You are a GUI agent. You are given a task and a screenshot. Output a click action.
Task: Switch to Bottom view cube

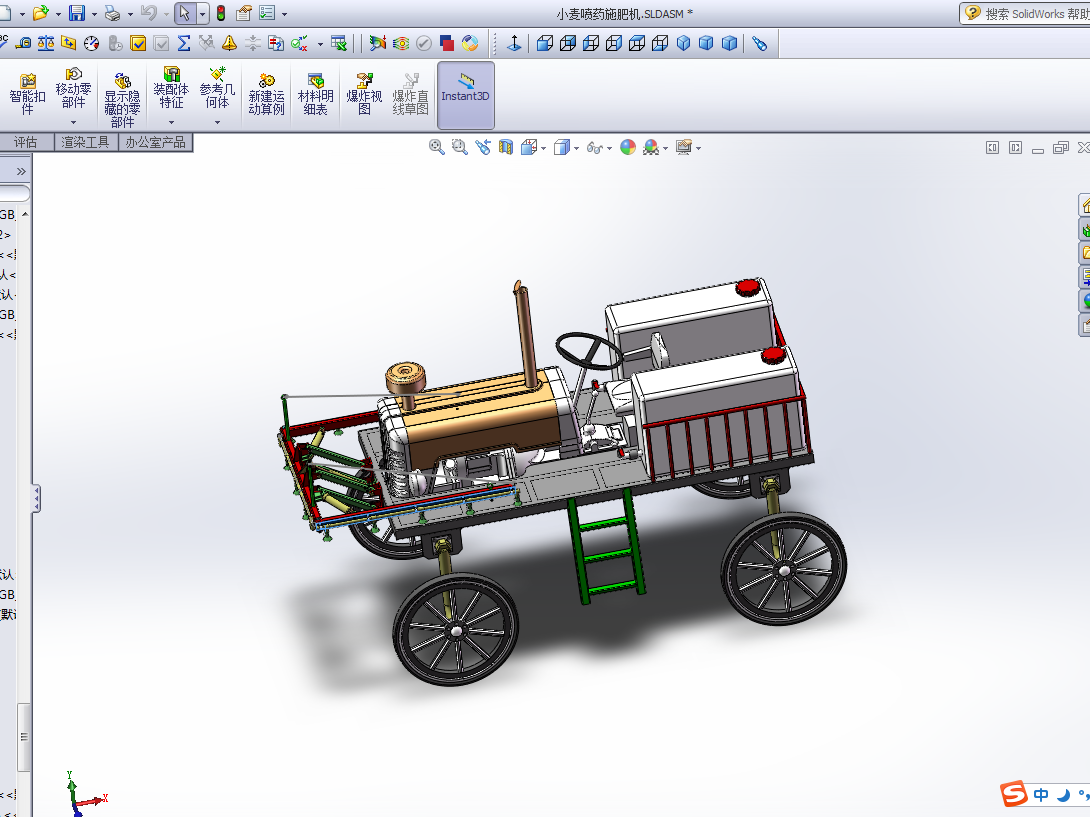[x=660, y=44]
